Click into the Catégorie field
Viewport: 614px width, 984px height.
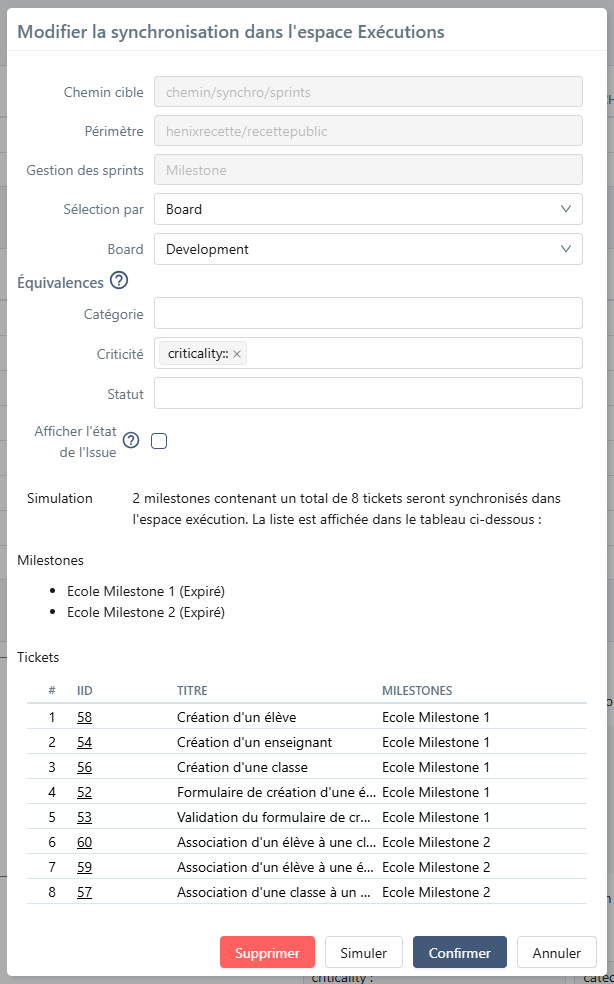pyautogui.click(x=368, y=313)
